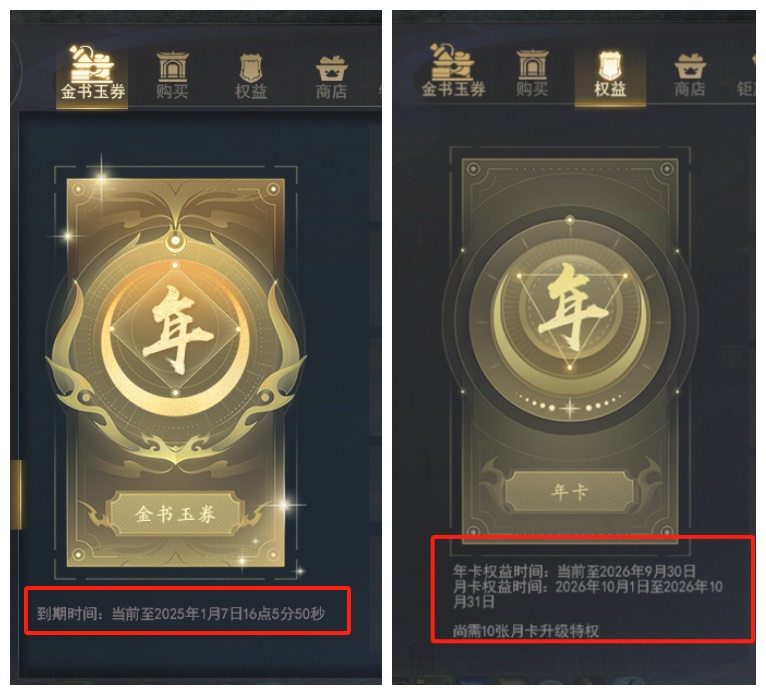Click the gold side handle at left edge
This screenshot has width=766, height=695.
[x=16, y=494]
